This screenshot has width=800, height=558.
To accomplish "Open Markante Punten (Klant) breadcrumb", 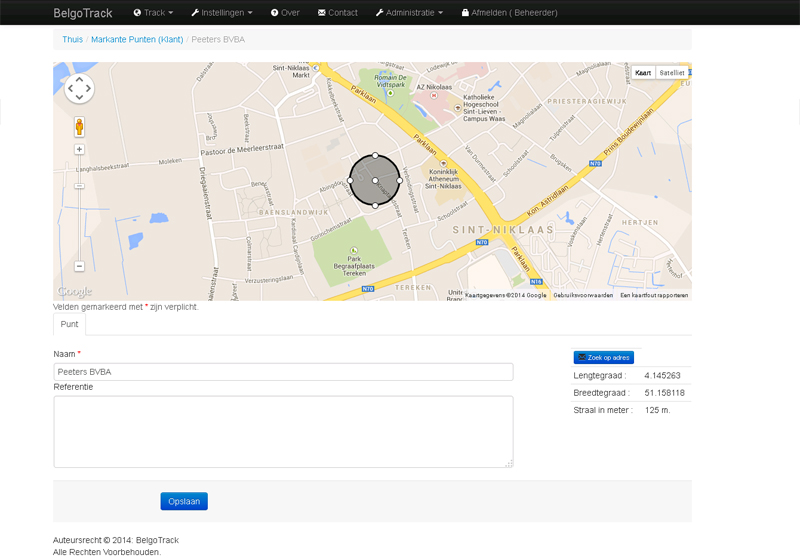I will click(137, 39).
